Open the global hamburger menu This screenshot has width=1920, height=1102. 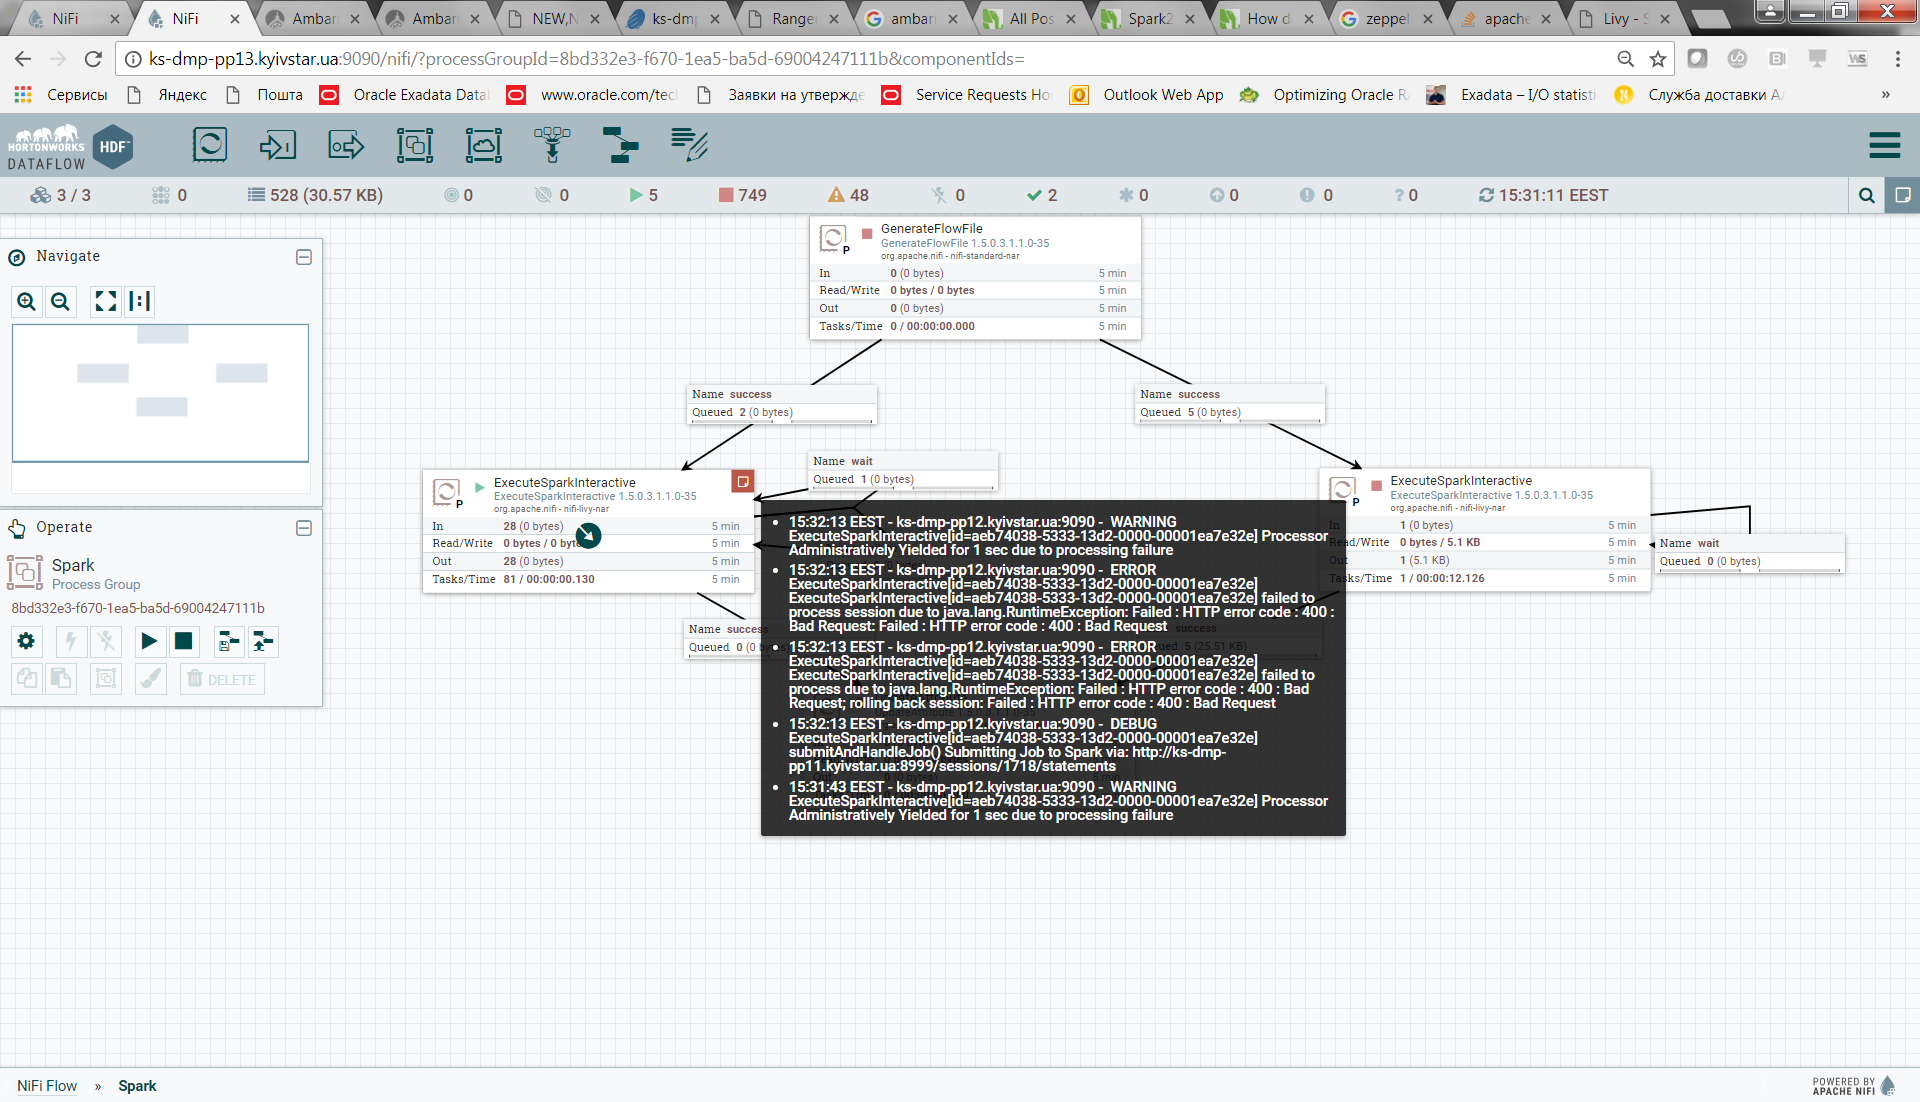(x=1884, y=146)
